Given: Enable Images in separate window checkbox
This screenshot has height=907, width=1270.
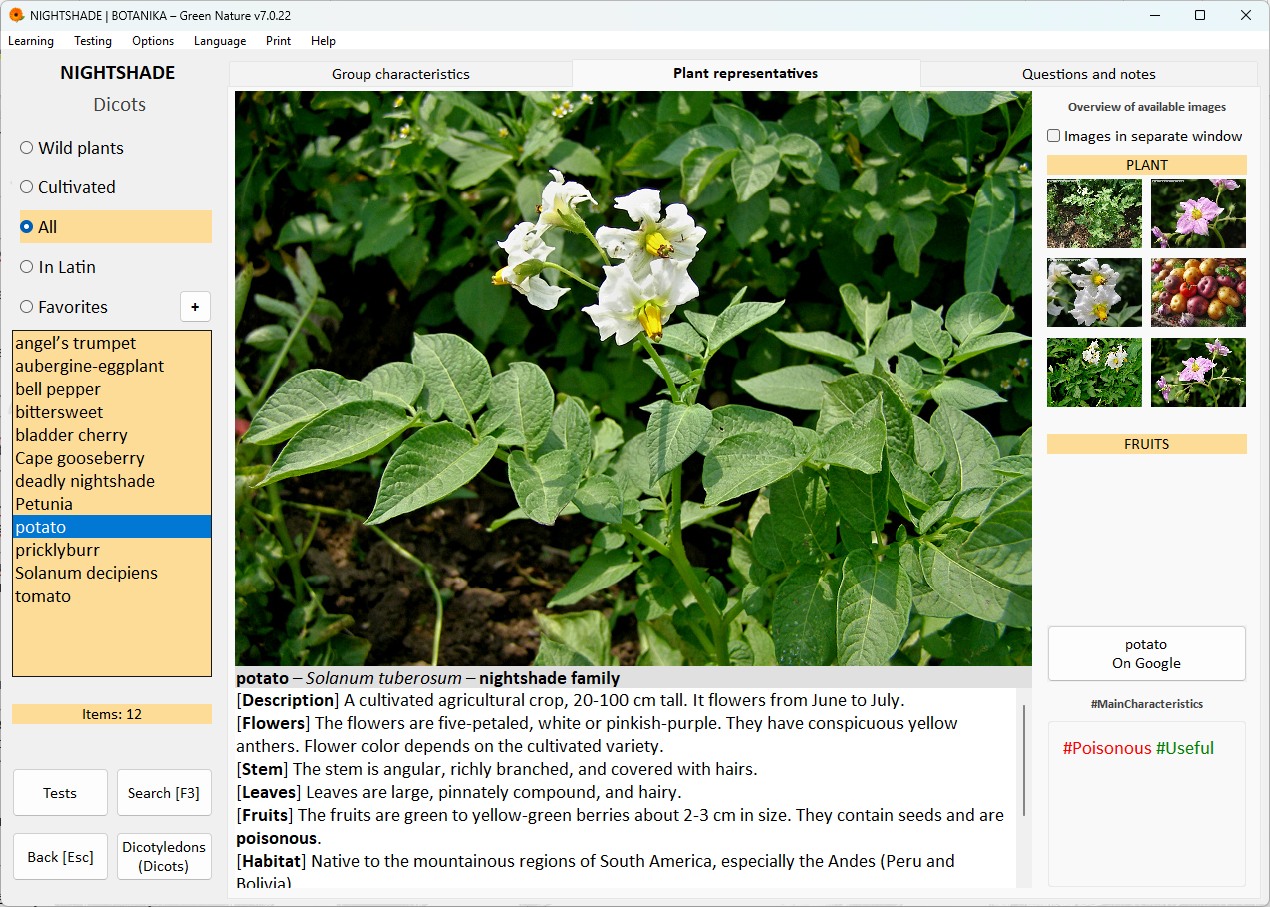Looking at the screenshot, I should pyautogui.click(x=1145, y=136).
